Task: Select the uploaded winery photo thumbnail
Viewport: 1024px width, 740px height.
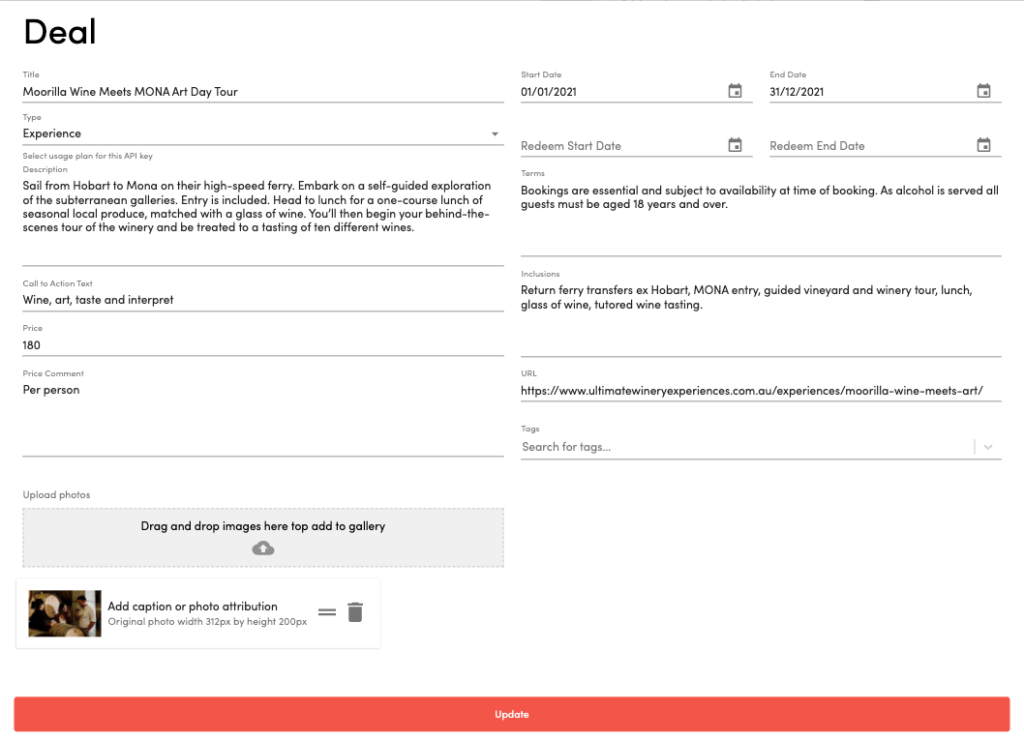Action: [x=65, y=613]
